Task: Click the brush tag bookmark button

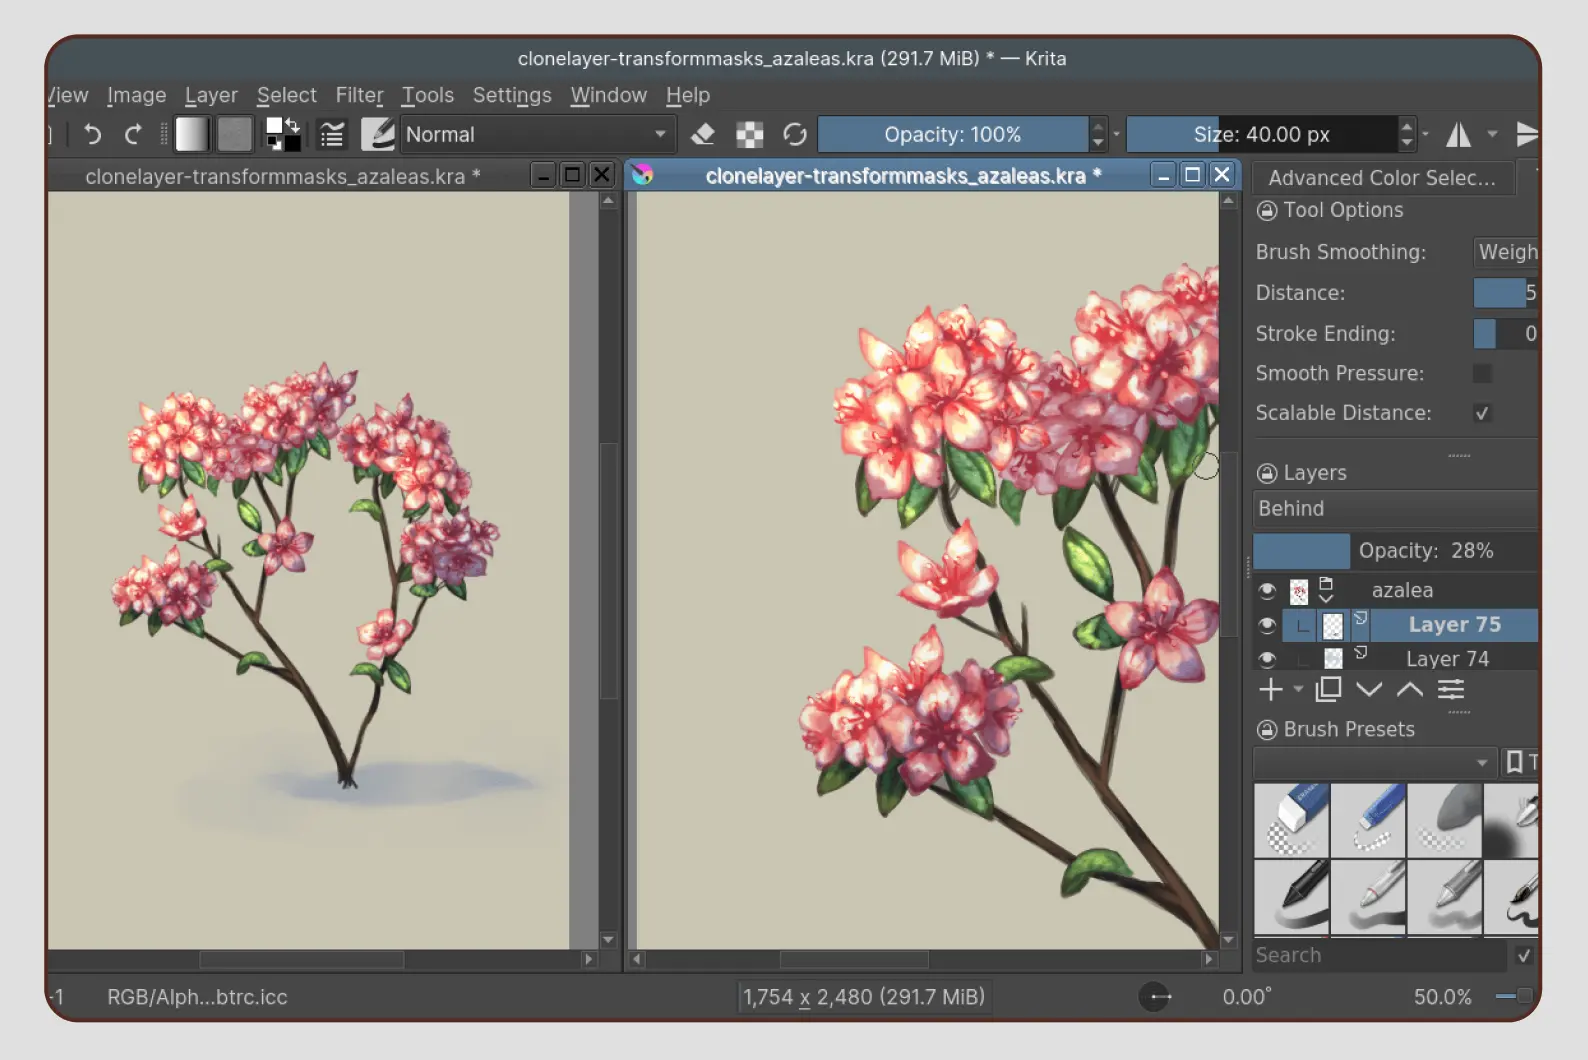Action: (1520, 763)
